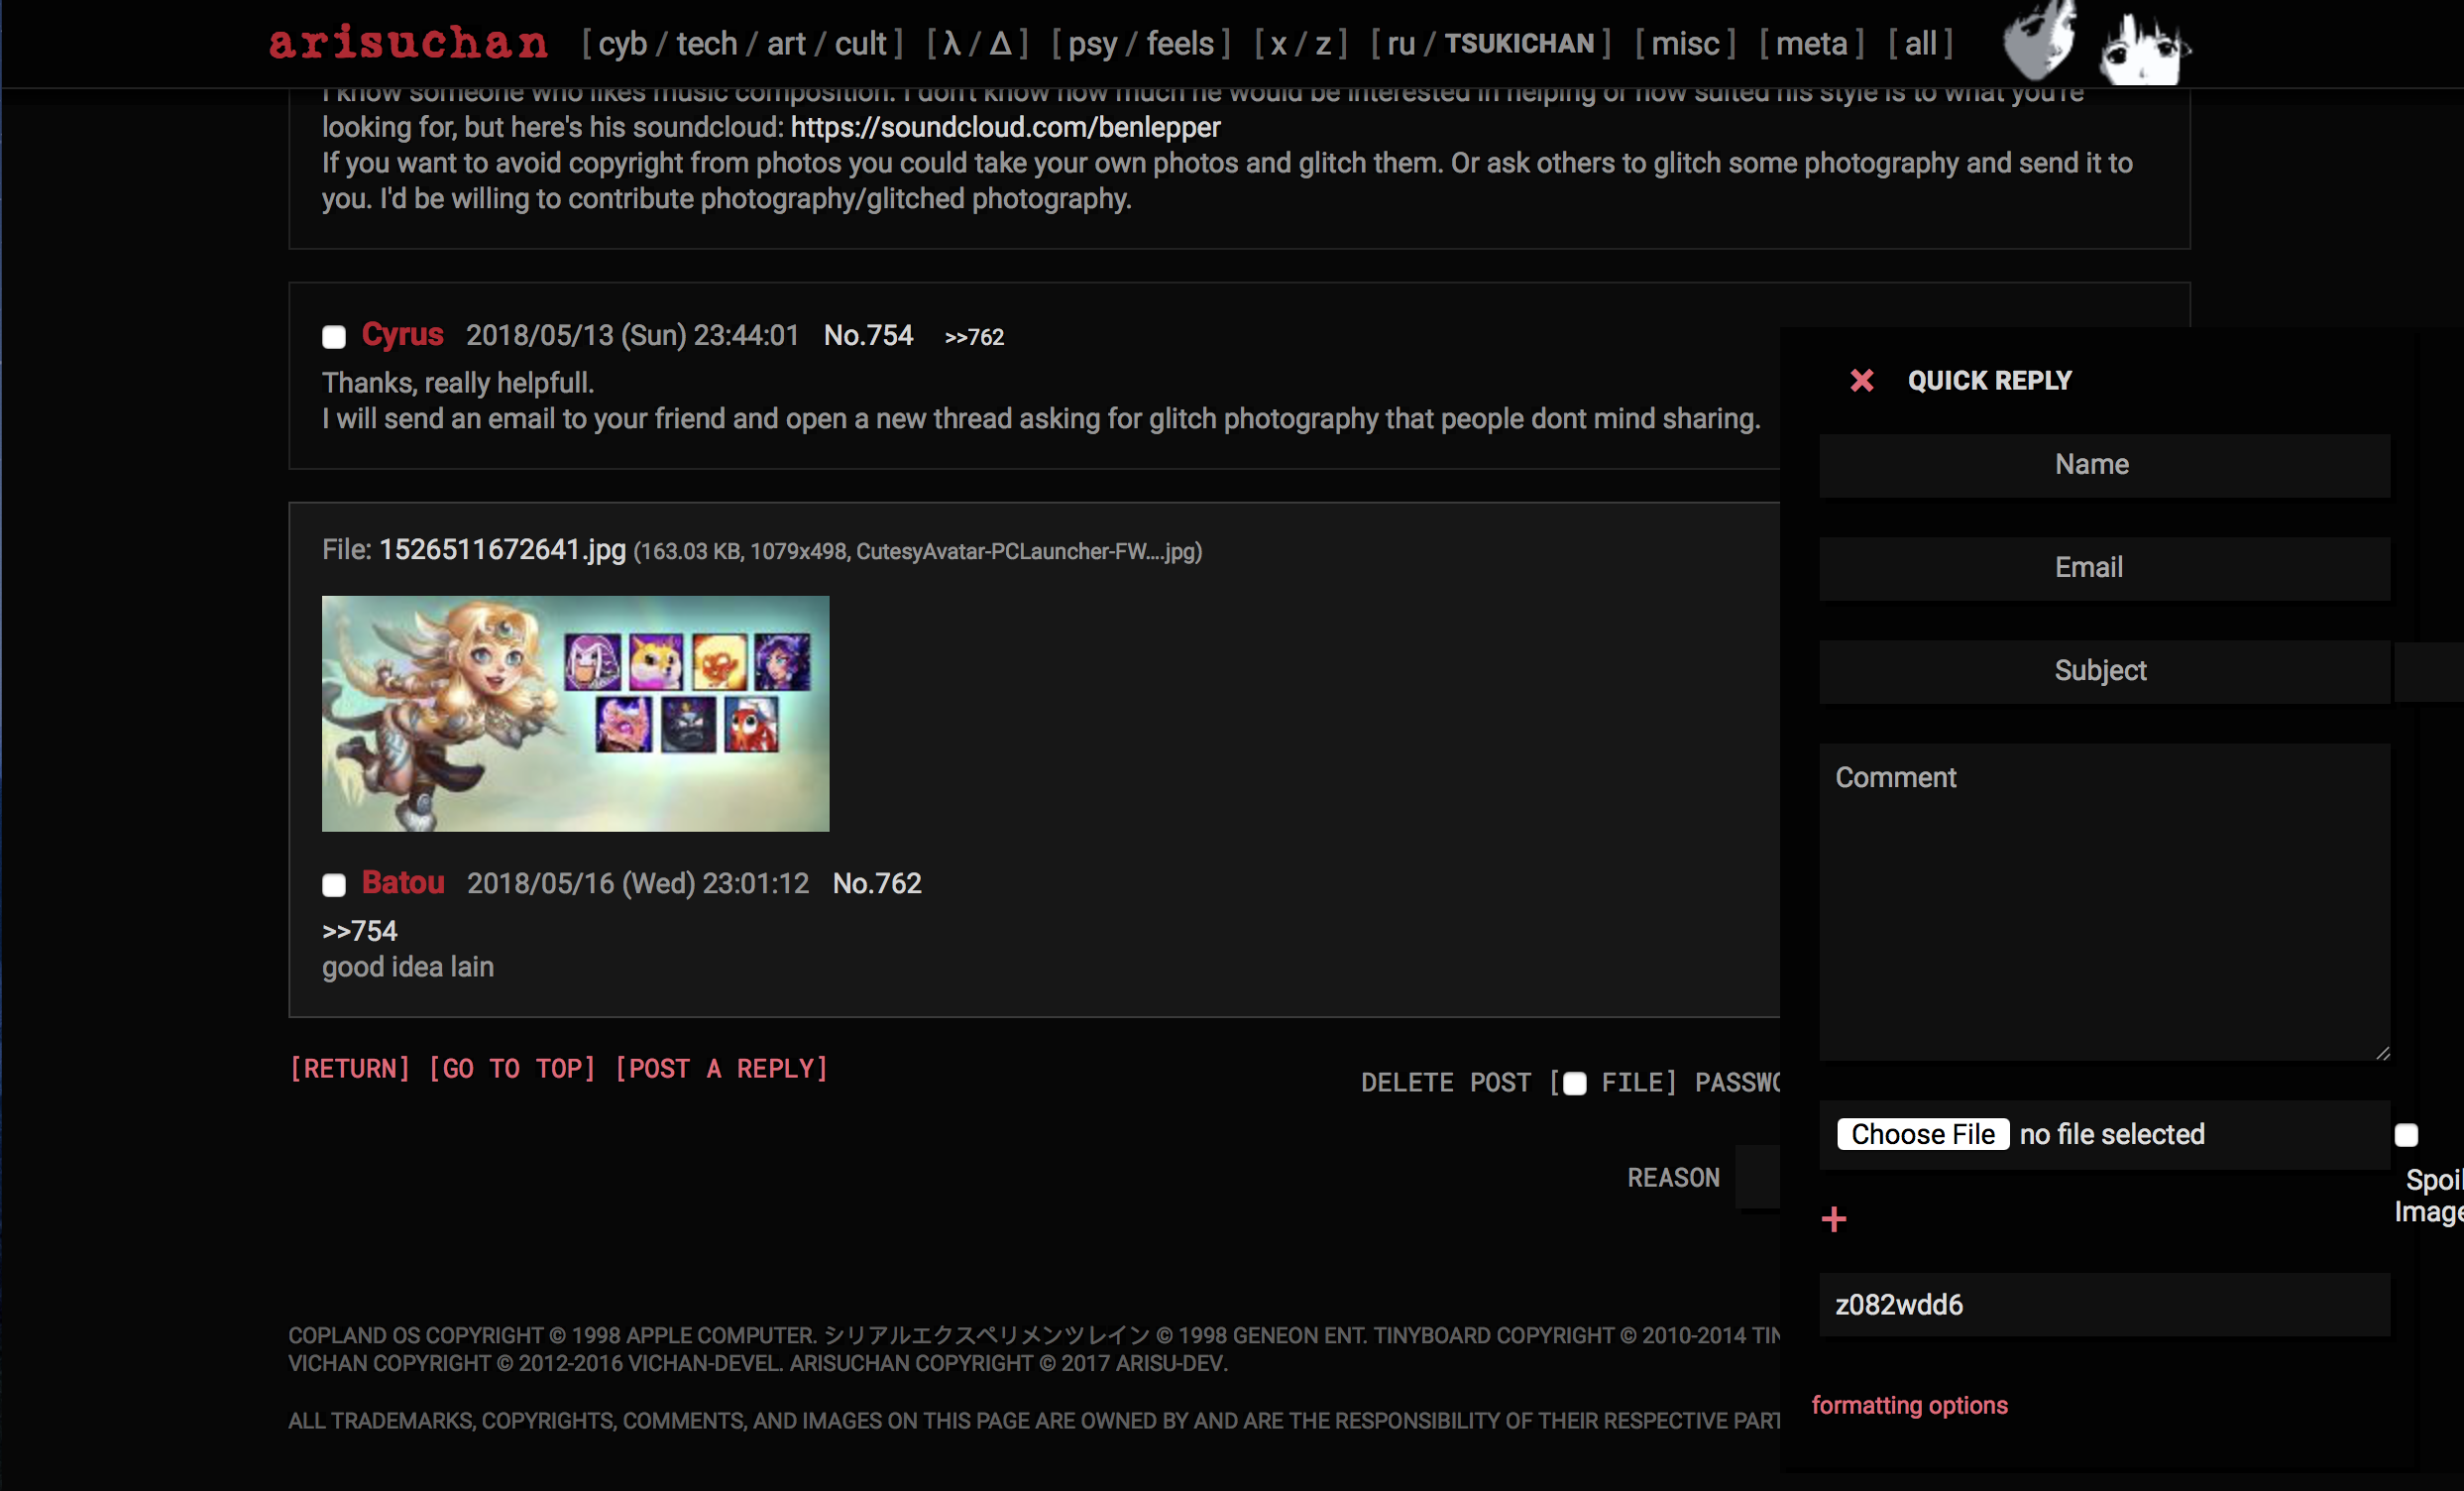The width and height of the screenshot is (2464, 1491).
Task: Expand the CutesyAvatar image thumbnail
Action: point(575,713)
